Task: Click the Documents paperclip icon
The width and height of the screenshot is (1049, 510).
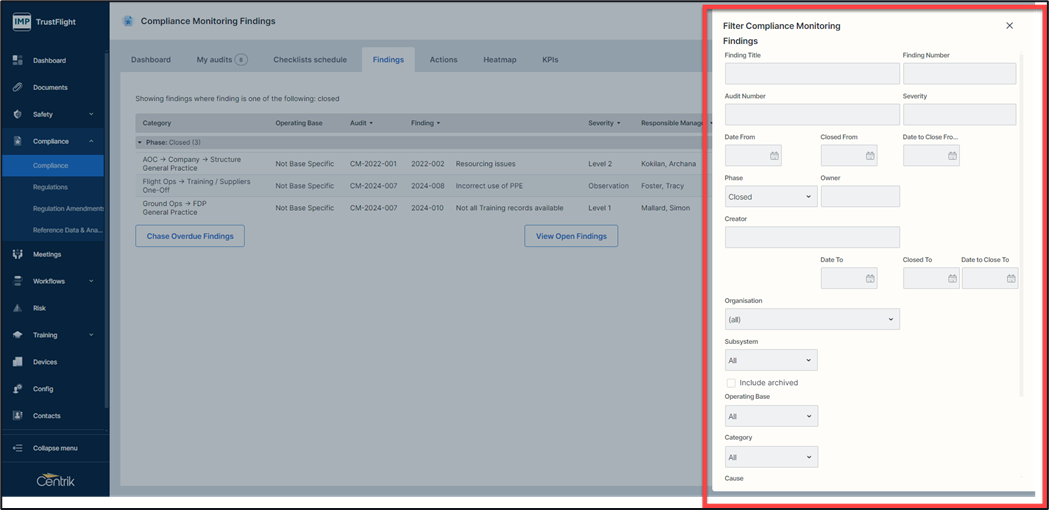Action: click(18, 87)
